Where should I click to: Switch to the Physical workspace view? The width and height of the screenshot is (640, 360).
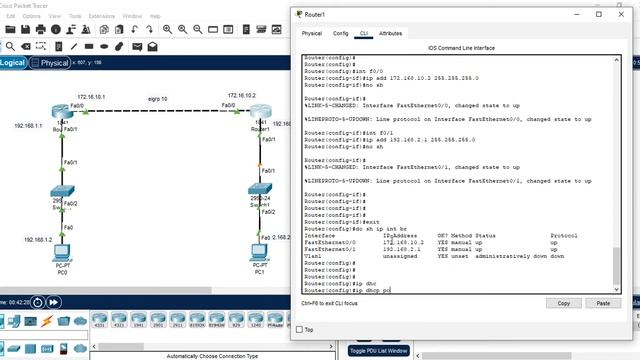(50, 63)
